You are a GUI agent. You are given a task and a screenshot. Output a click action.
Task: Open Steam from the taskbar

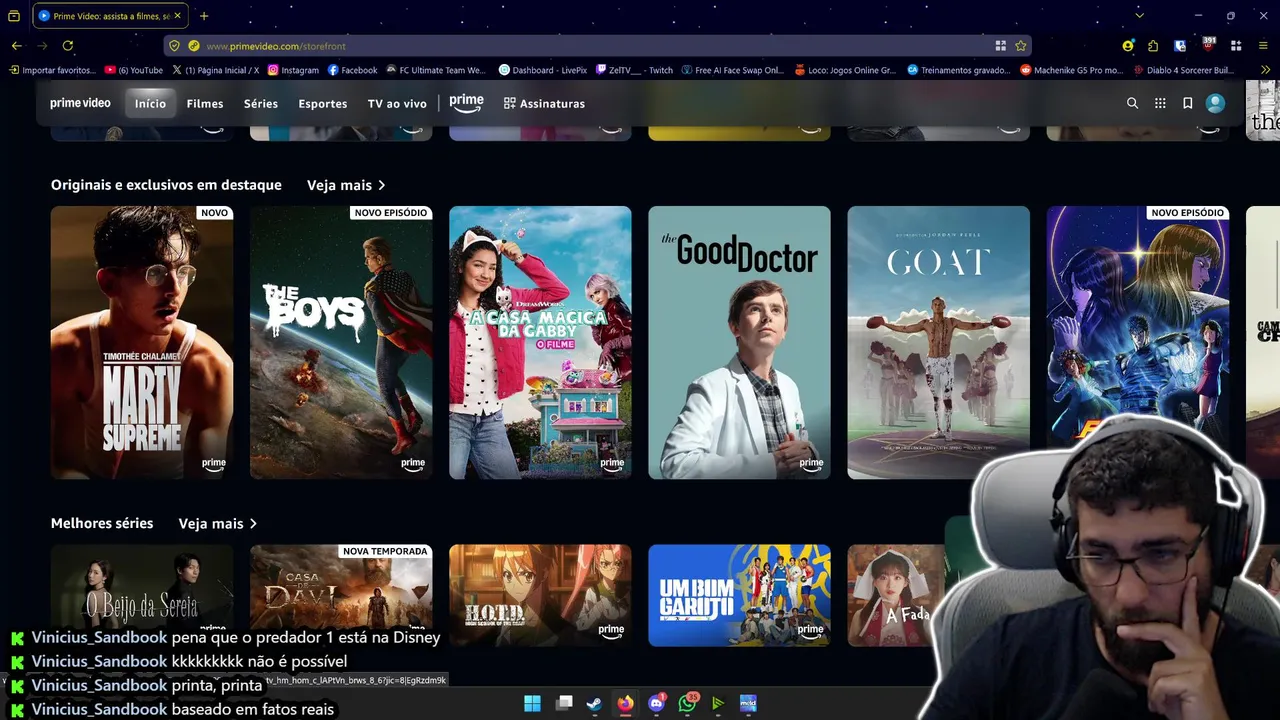(x=594, y=703)
